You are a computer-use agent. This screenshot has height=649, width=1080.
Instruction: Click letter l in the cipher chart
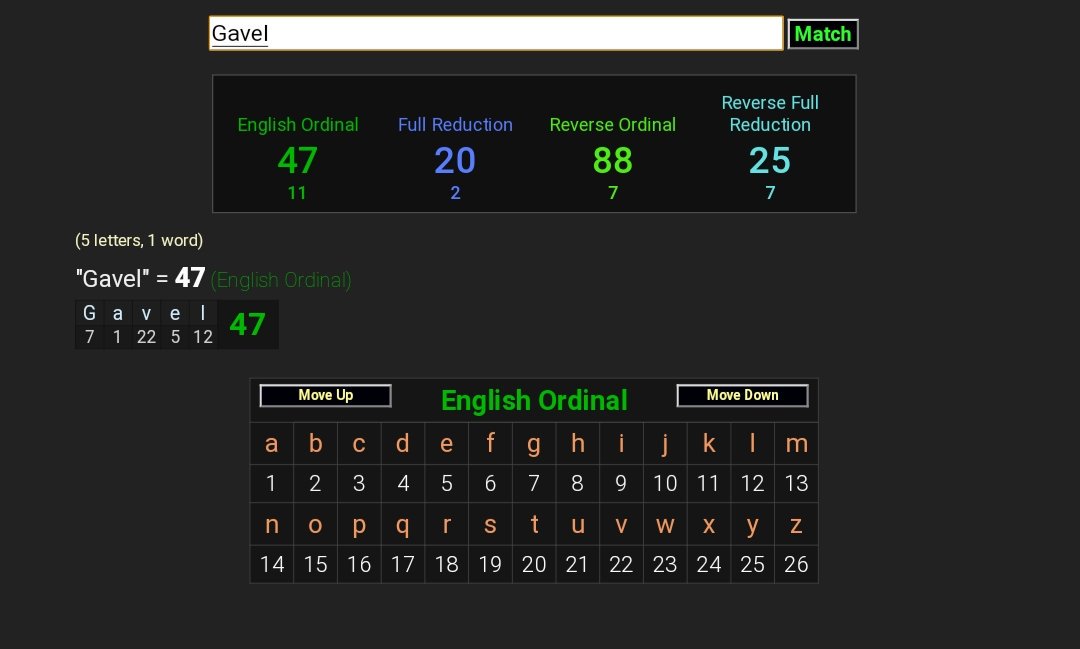(x=752, y=444)
